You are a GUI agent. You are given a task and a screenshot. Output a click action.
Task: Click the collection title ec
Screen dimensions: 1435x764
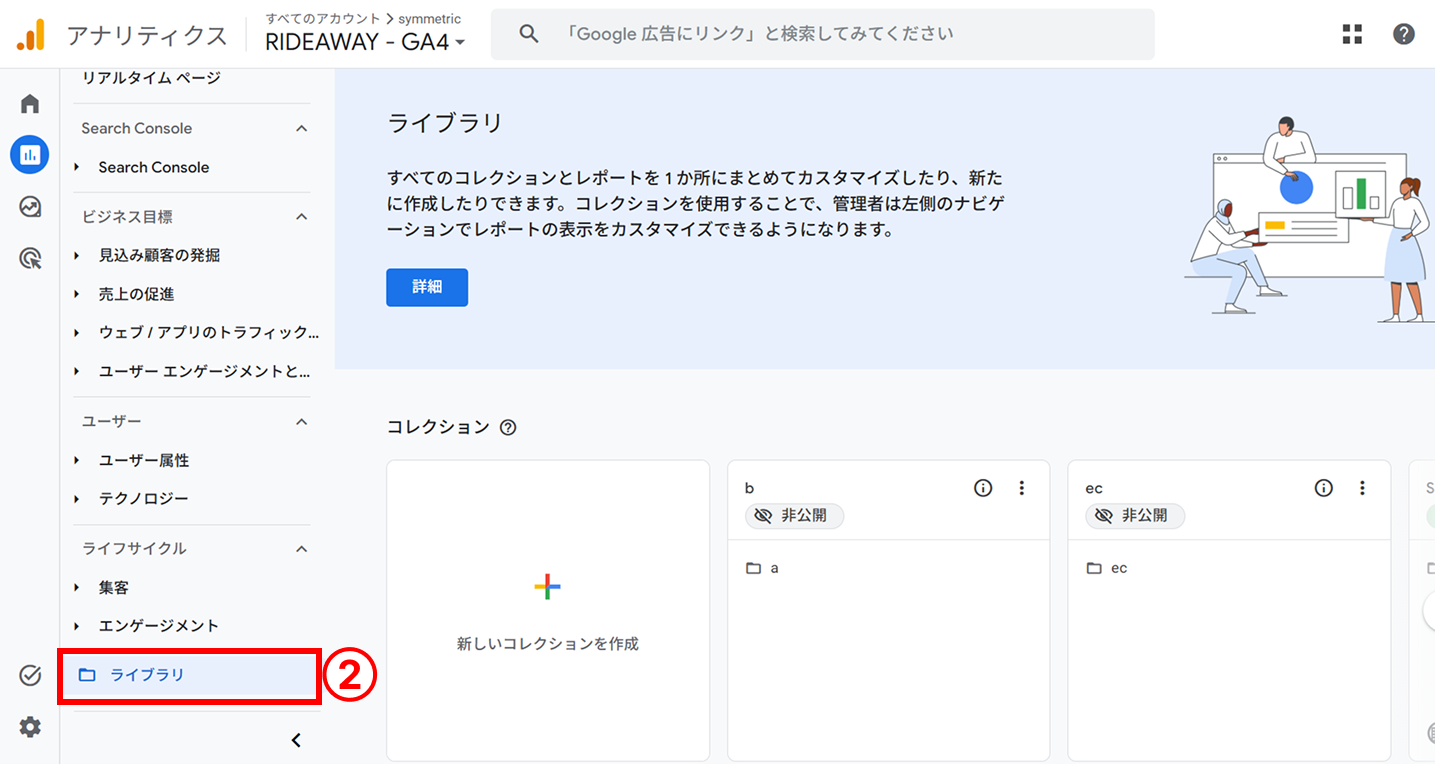(1094, 488)
